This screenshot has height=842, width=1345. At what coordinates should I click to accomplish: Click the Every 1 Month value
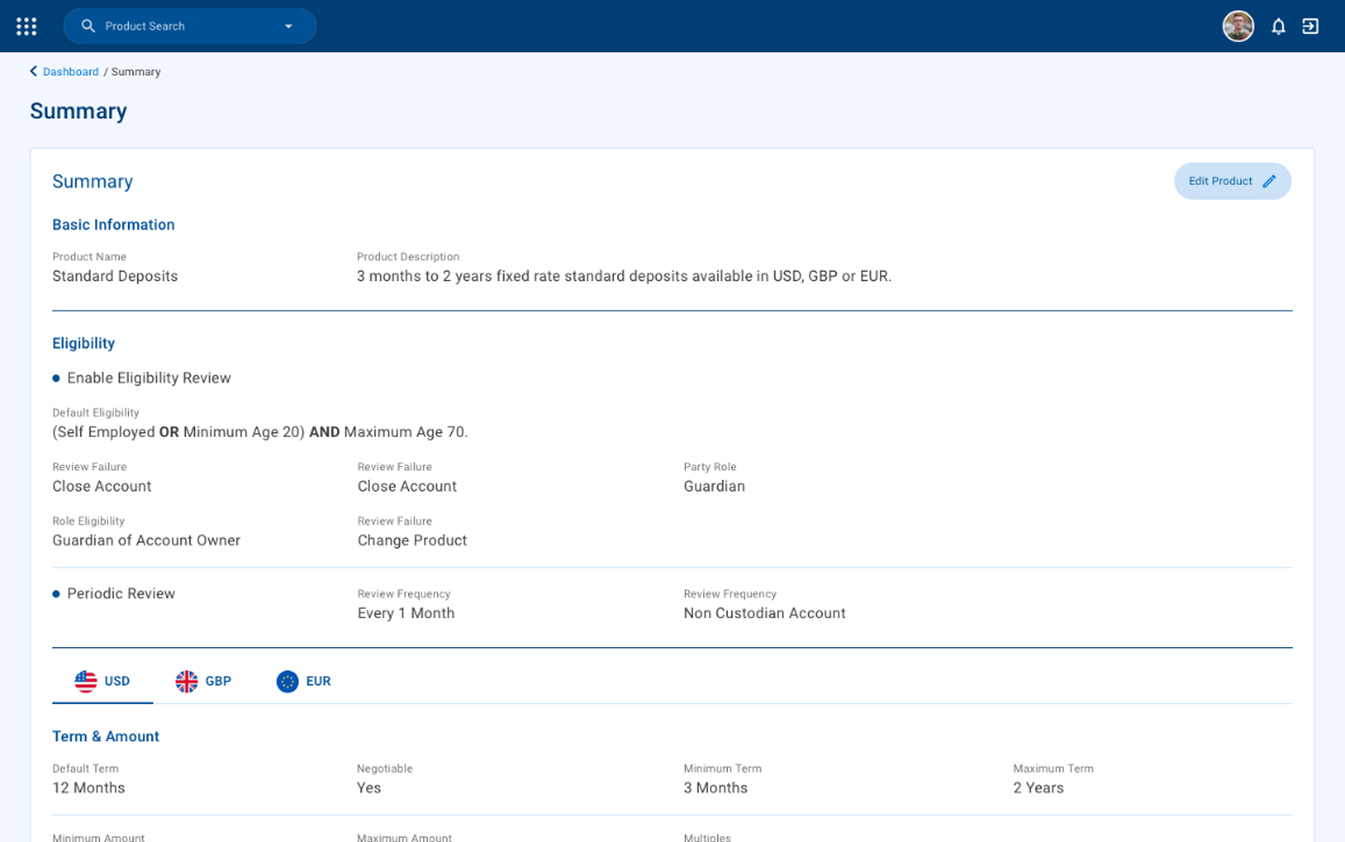(406, 613)
